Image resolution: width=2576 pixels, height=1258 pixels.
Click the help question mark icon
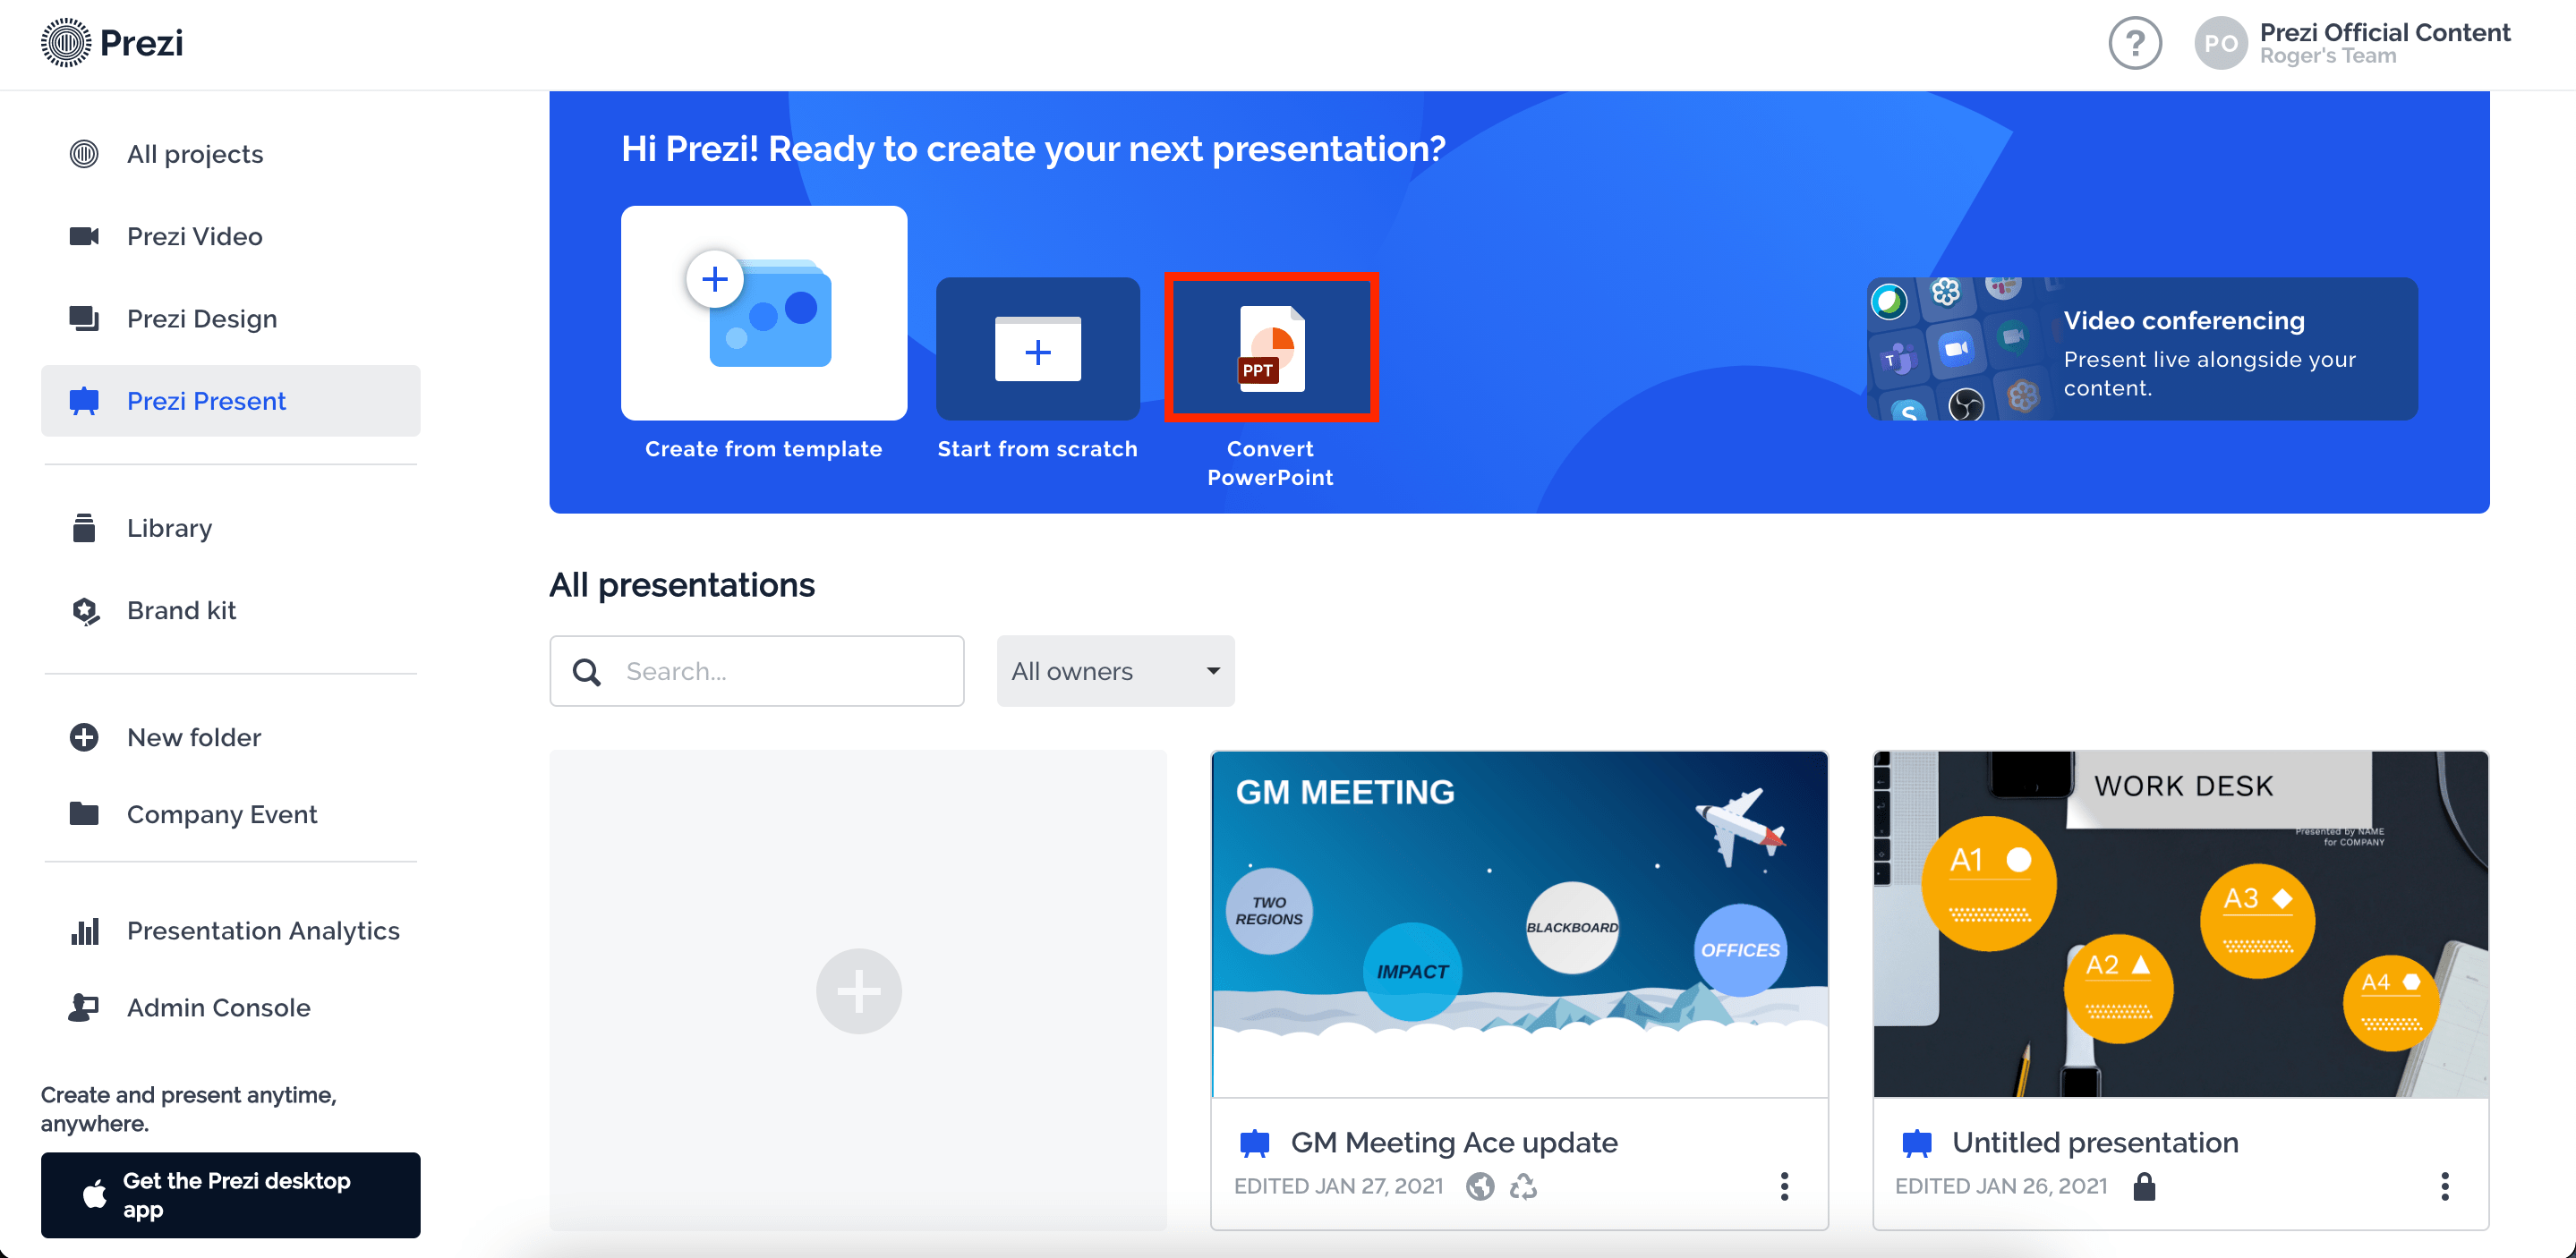click(2135, 43)
